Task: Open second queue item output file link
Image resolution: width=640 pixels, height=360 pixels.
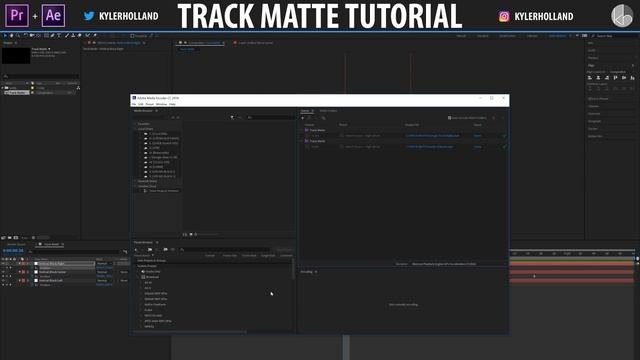Action: coord(429,147)
